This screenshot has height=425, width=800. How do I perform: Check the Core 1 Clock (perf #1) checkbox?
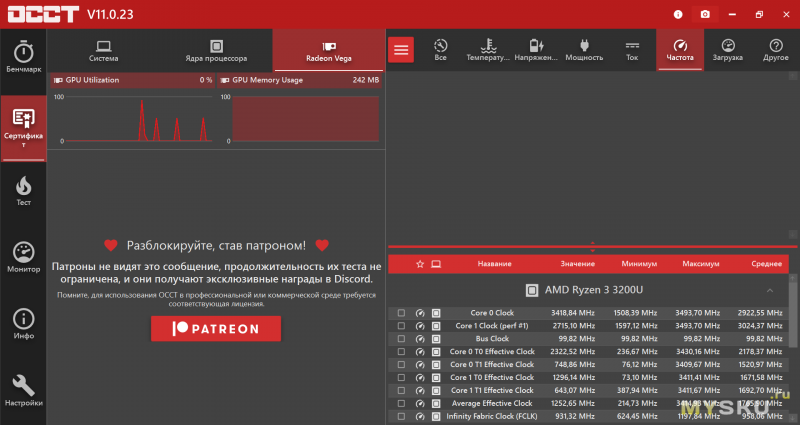click(x=402, y=326)
